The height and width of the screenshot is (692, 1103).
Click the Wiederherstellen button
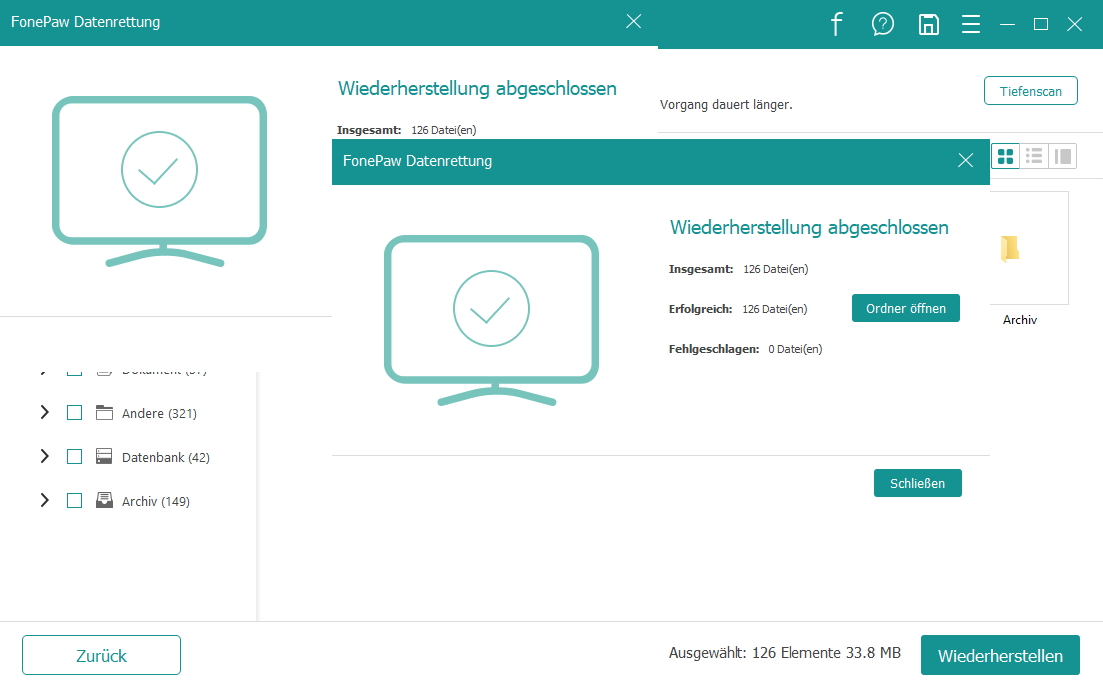point(1000,655)
